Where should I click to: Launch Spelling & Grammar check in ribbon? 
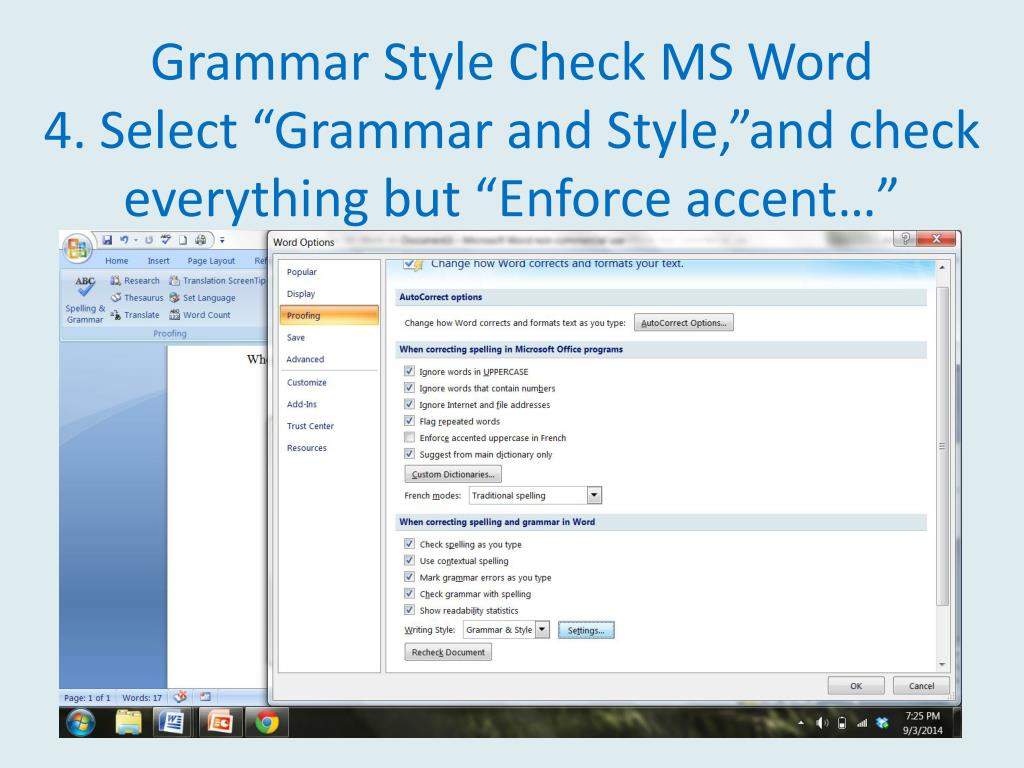pos(85,300)
